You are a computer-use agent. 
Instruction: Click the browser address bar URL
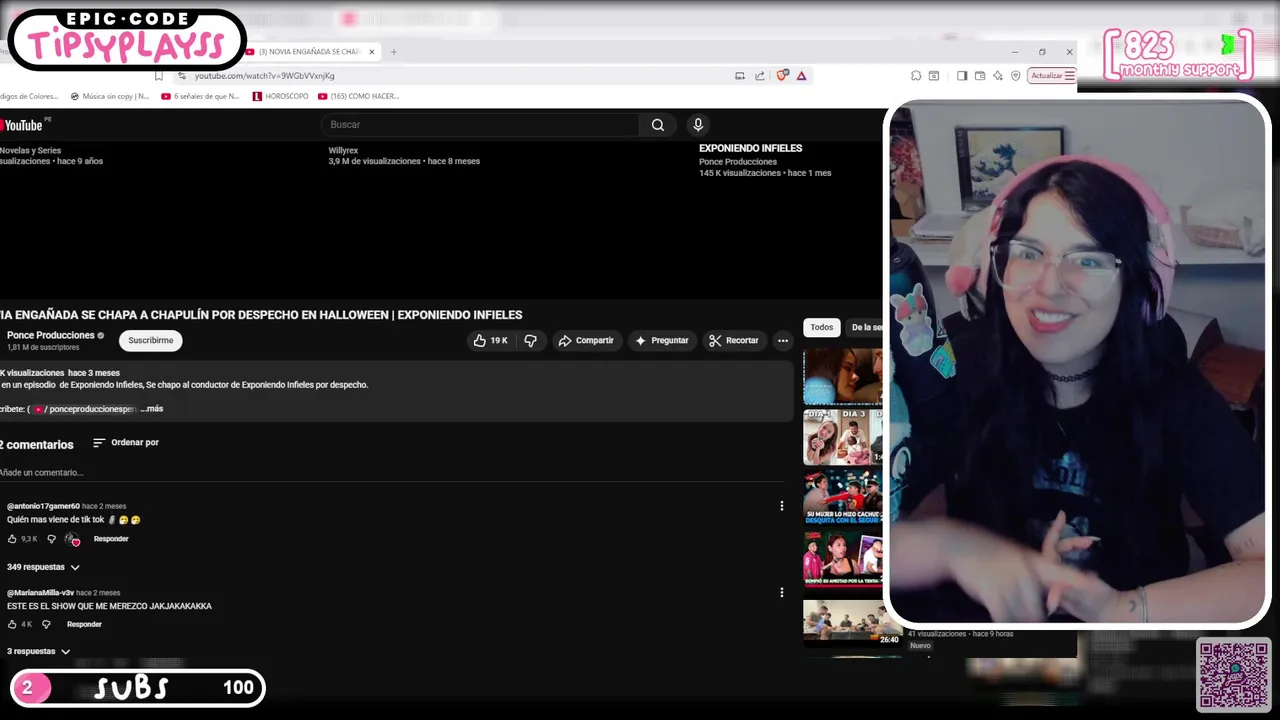pos(264,76)
